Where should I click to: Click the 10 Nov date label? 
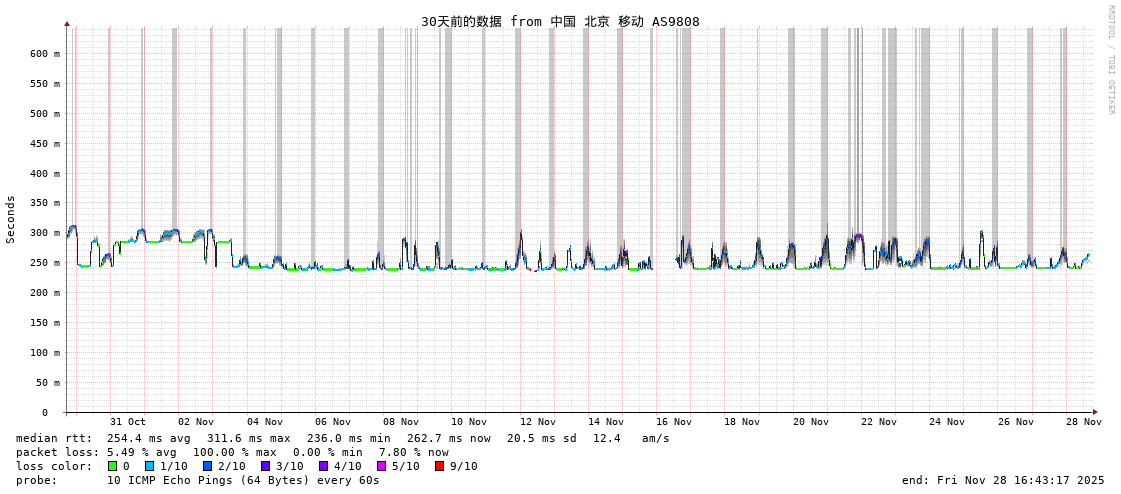click(x=469, y=422)
